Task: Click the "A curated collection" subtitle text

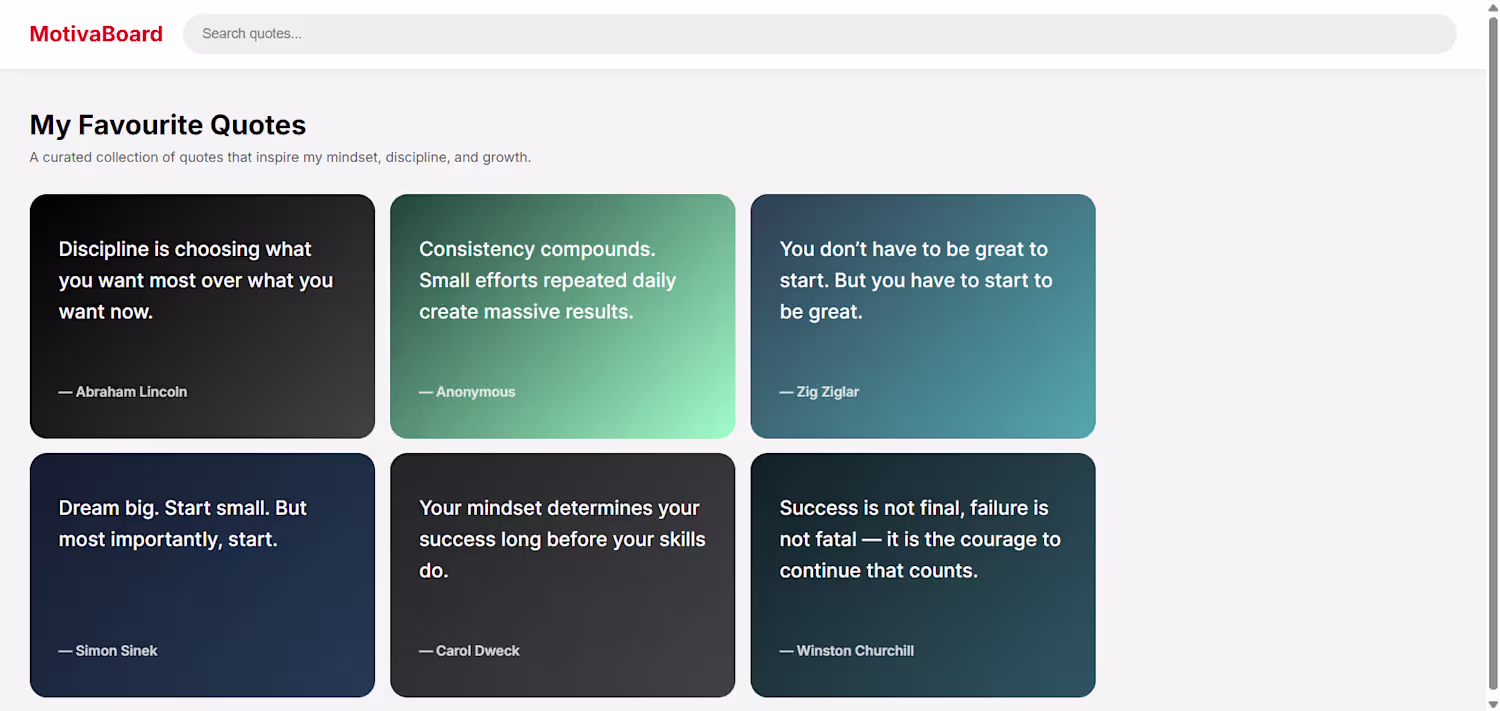Action: coord(280,157)
